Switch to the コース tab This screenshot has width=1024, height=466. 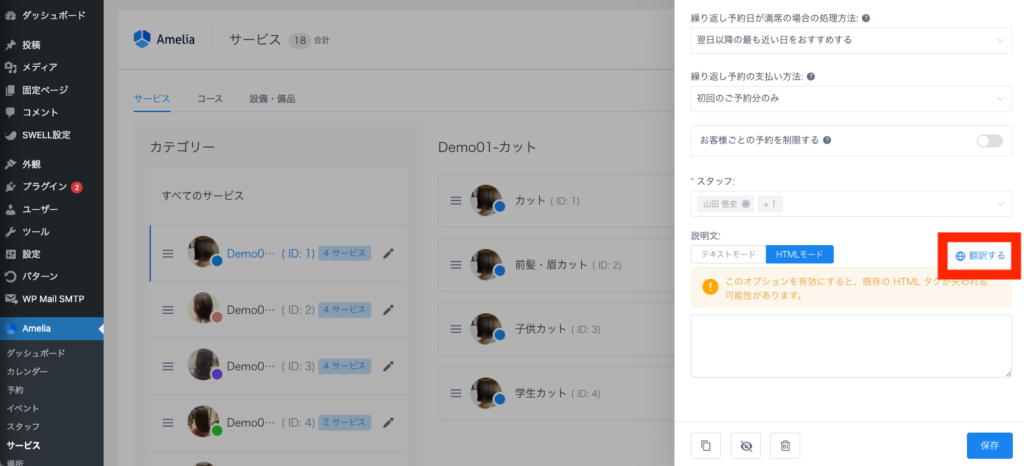(x=210, y=99)
